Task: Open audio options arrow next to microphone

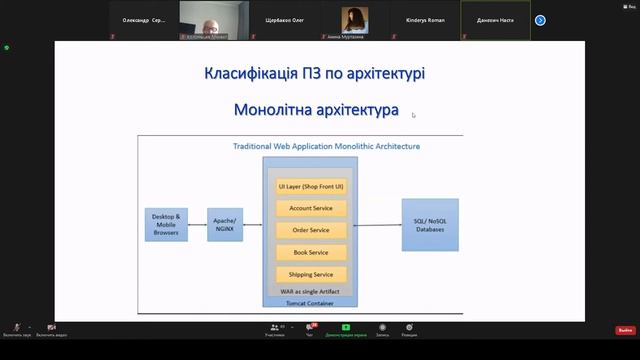Action: [x=29, y=327]
